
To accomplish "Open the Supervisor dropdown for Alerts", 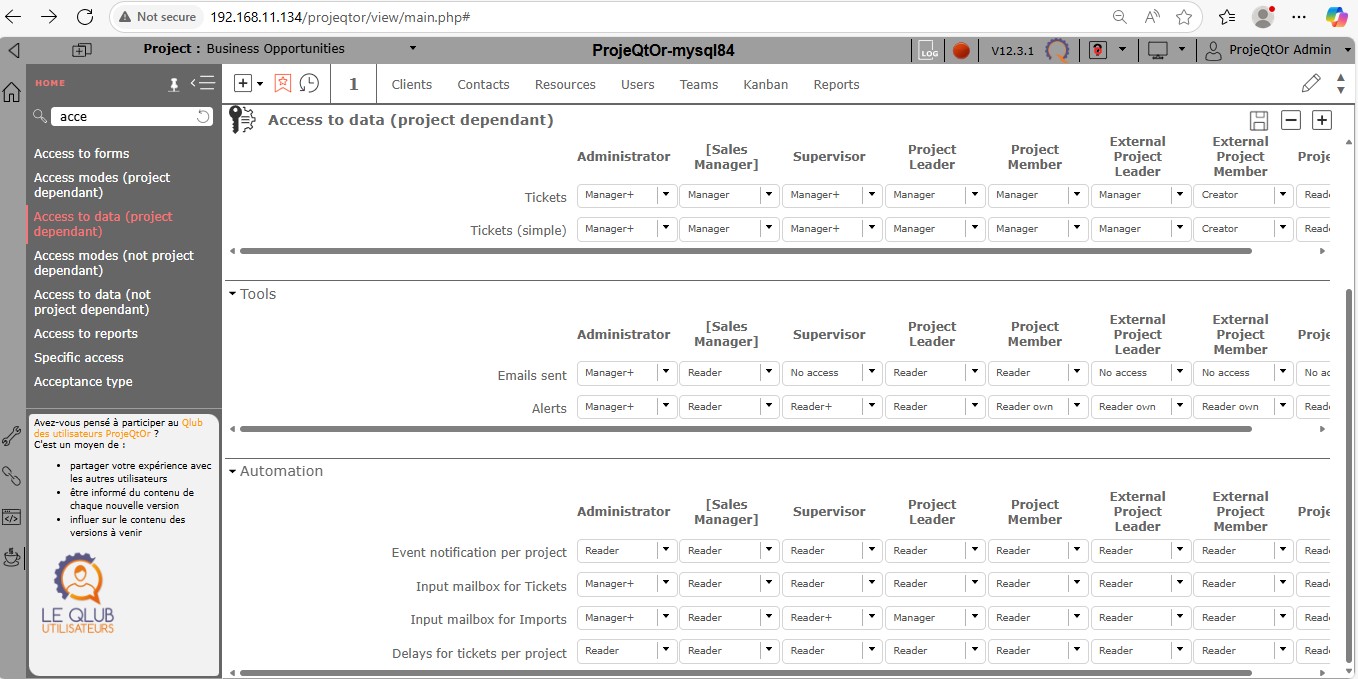I will pyautogui.click(x=871, y=407).
